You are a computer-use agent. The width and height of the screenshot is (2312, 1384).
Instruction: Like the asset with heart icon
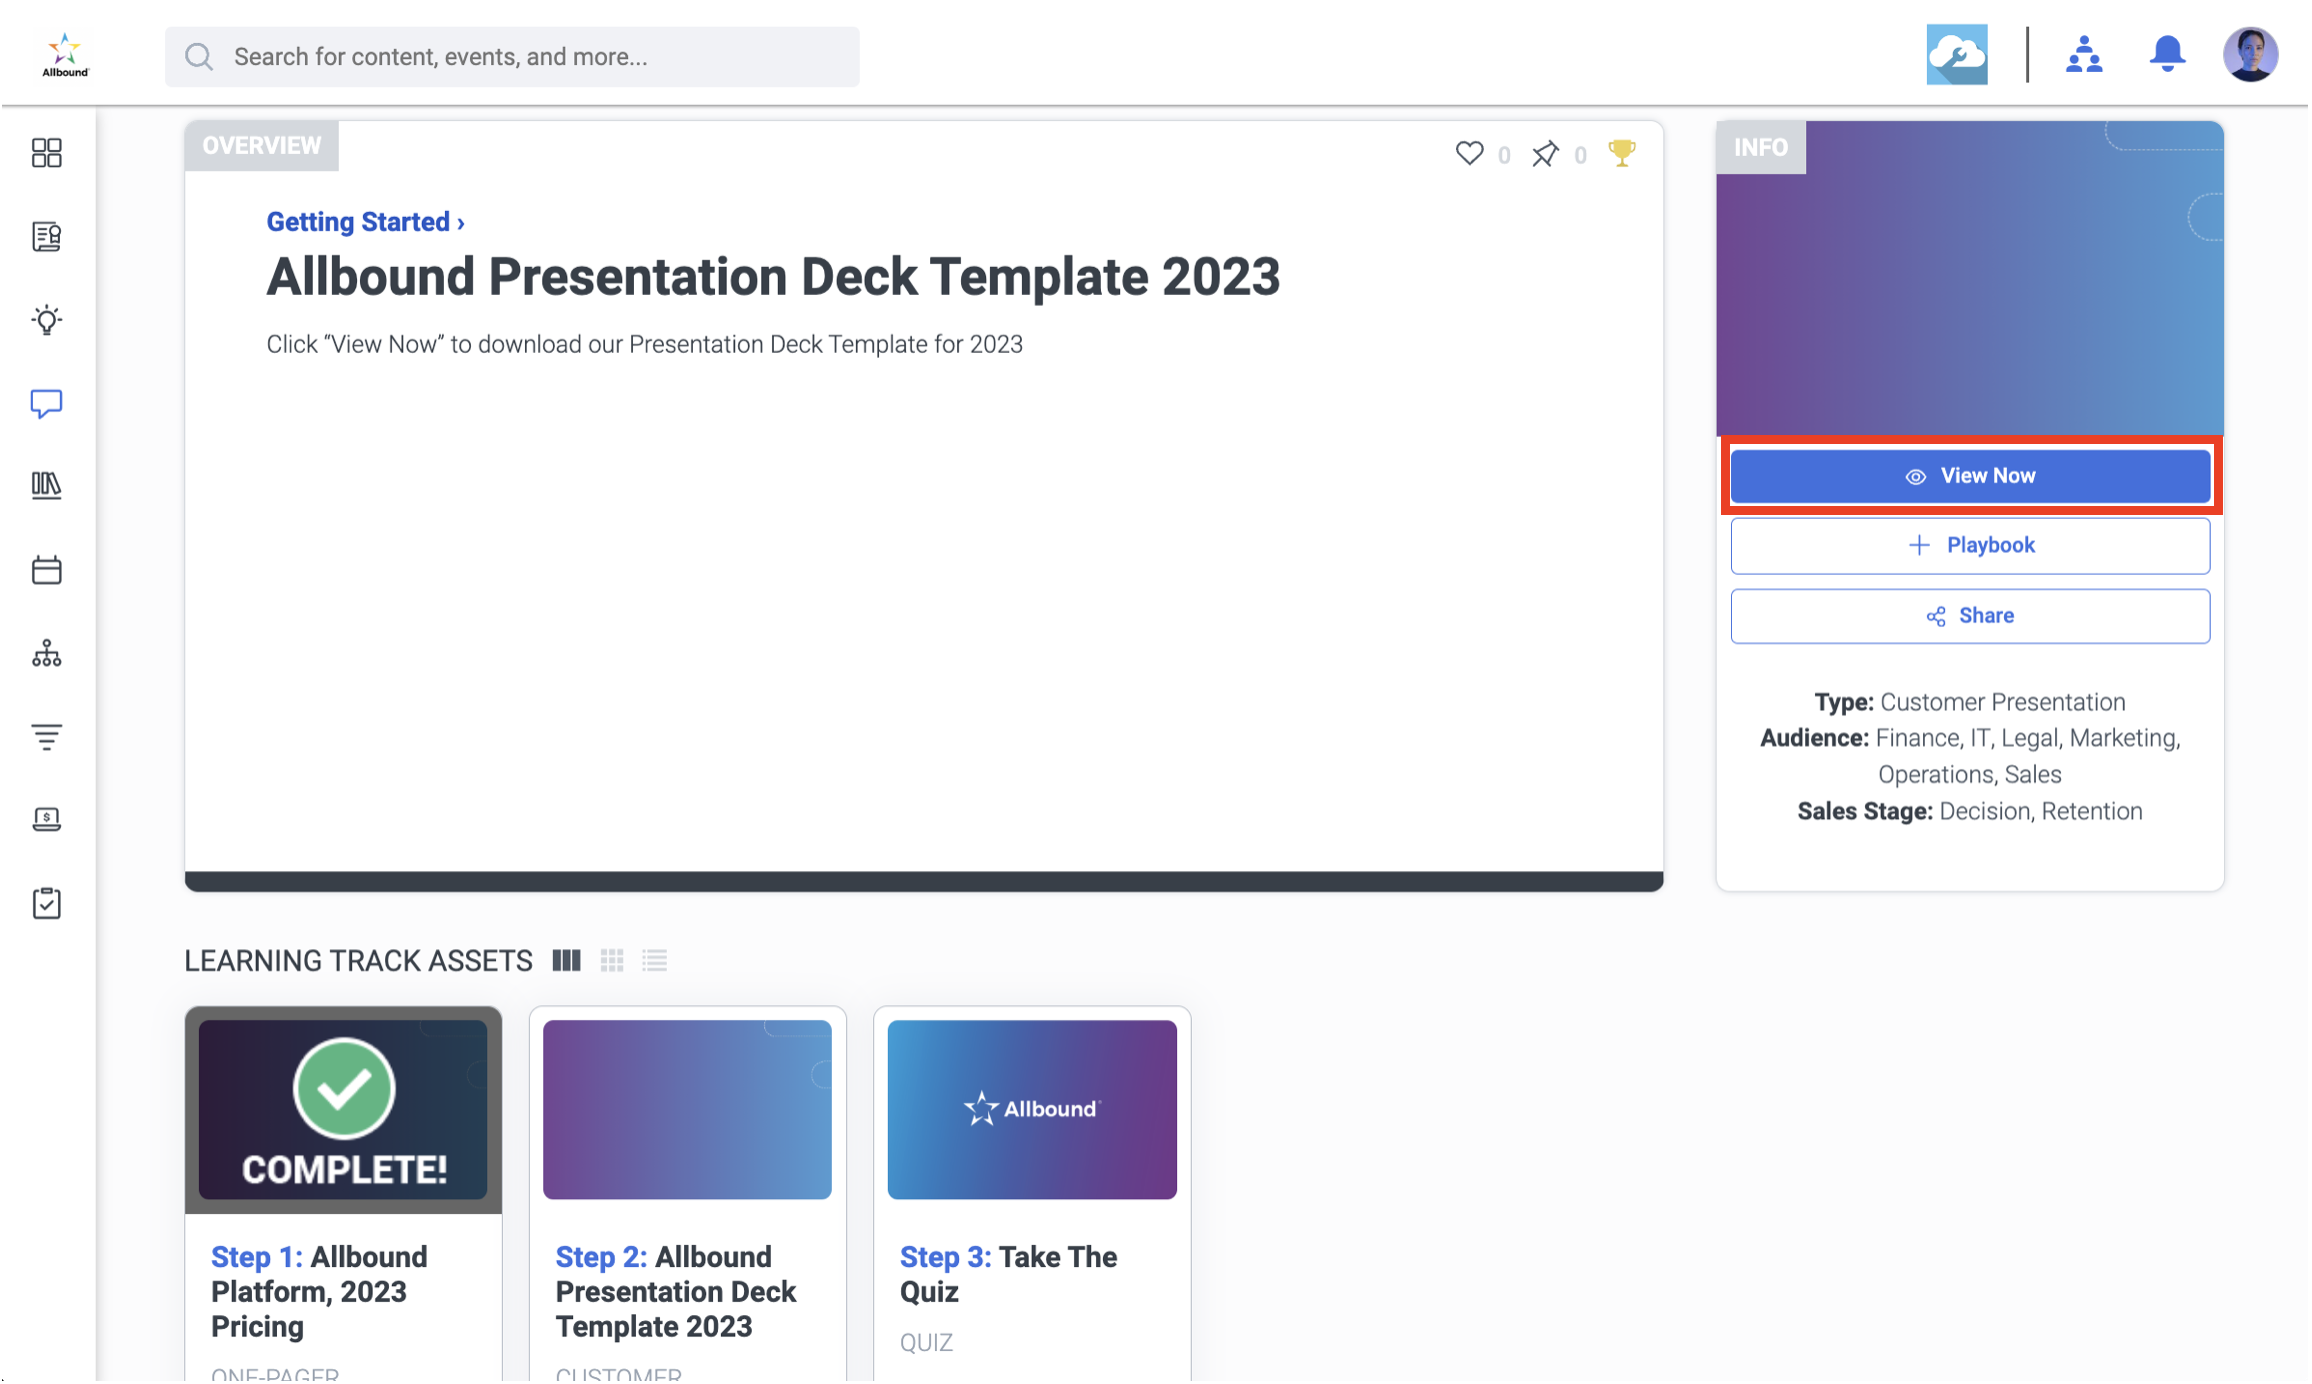click(x=1469, y=154)
